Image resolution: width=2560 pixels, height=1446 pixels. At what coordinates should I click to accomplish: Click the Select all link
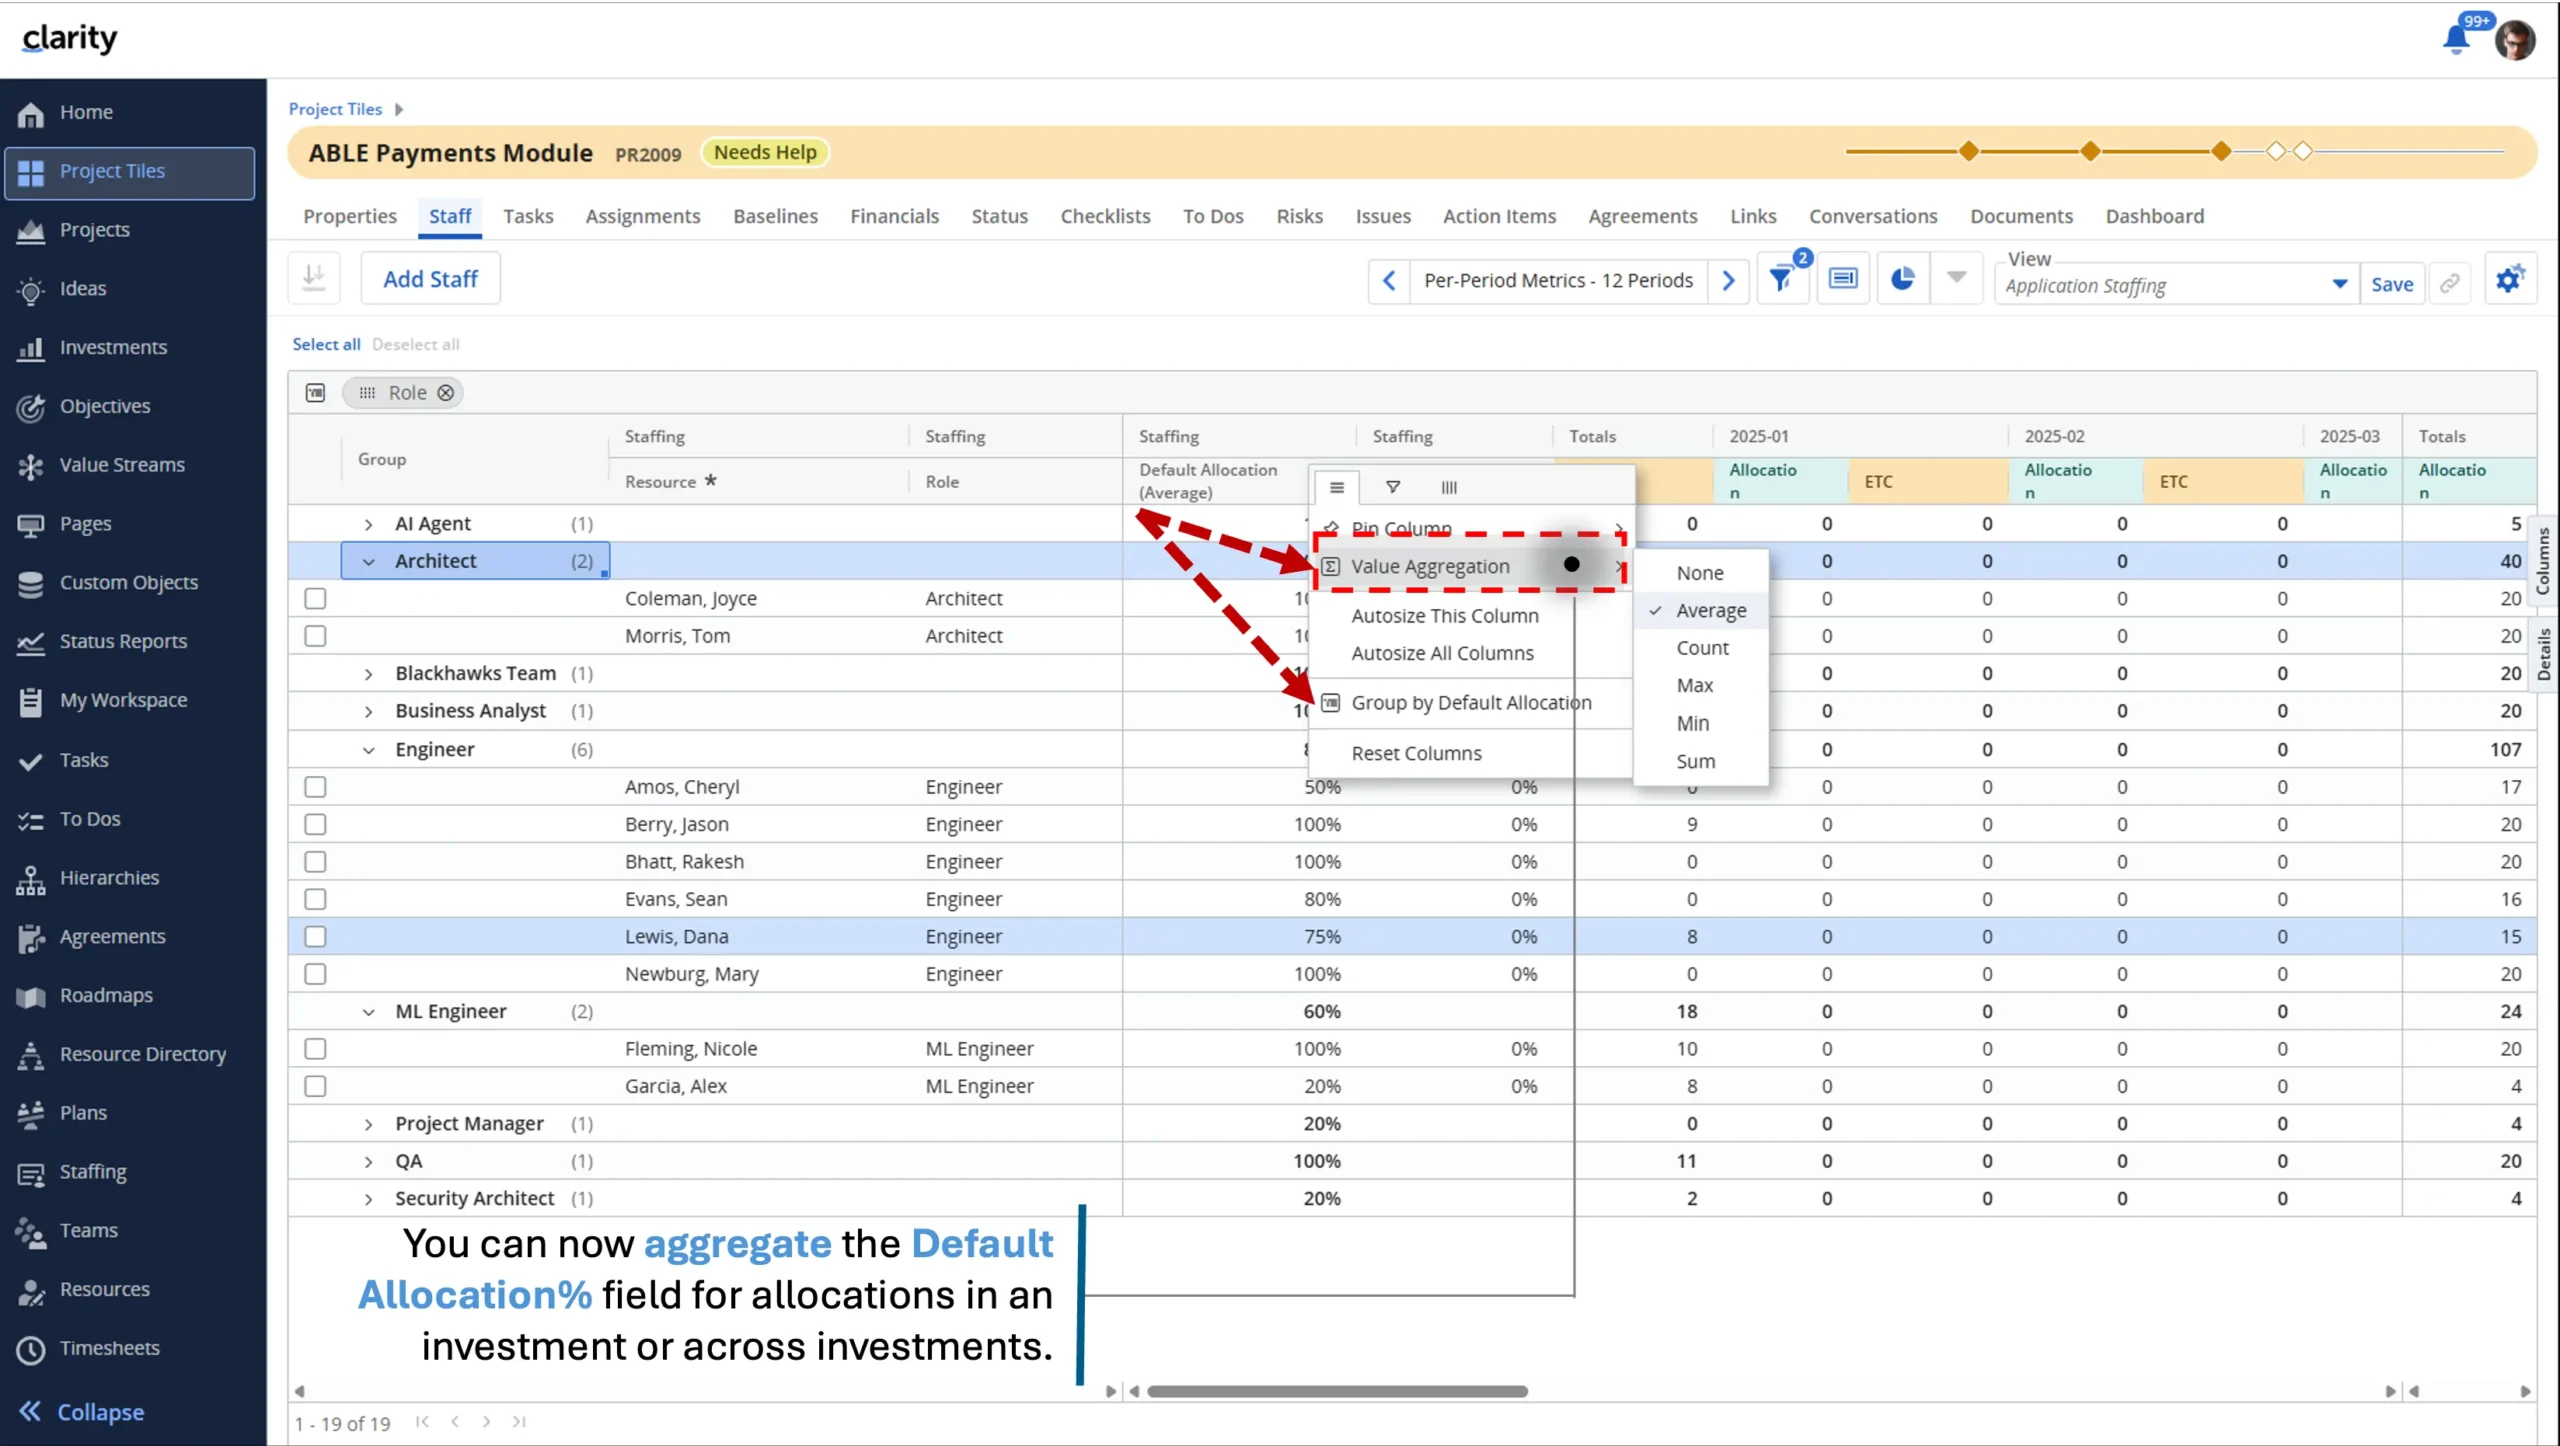[x=326, y=344]
